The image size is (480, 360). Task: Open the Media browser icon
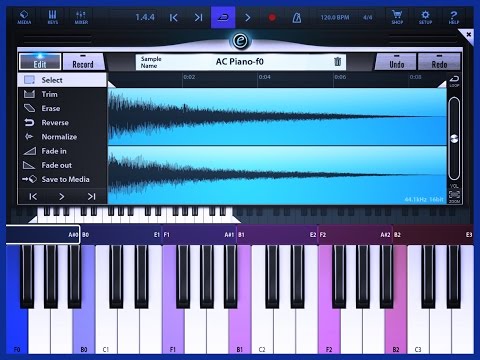[x=24, y=17]
